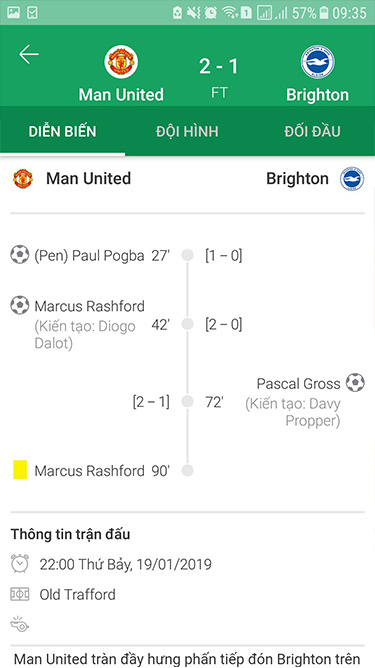Tap the 72' timeline marker dot

(188, 401)
